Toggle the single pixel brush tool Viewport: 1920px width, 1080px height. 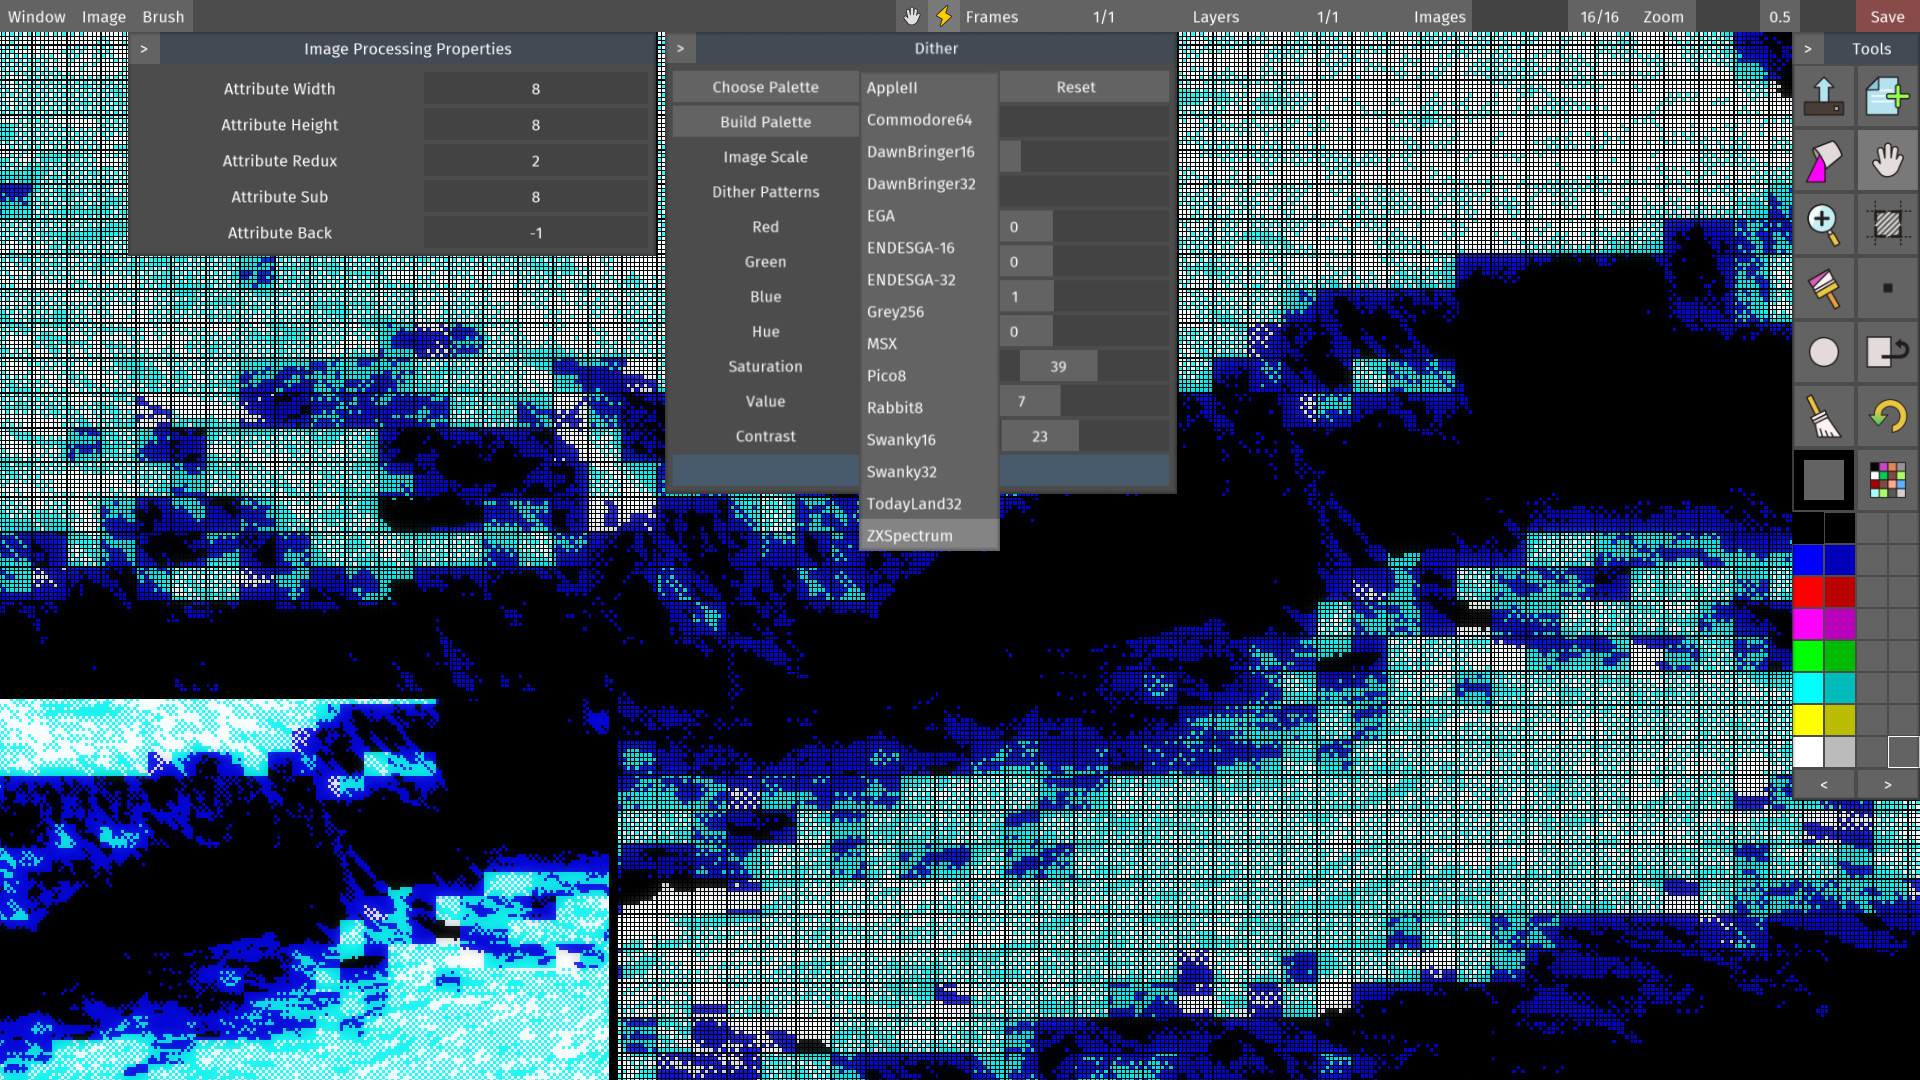point(1888,288)
